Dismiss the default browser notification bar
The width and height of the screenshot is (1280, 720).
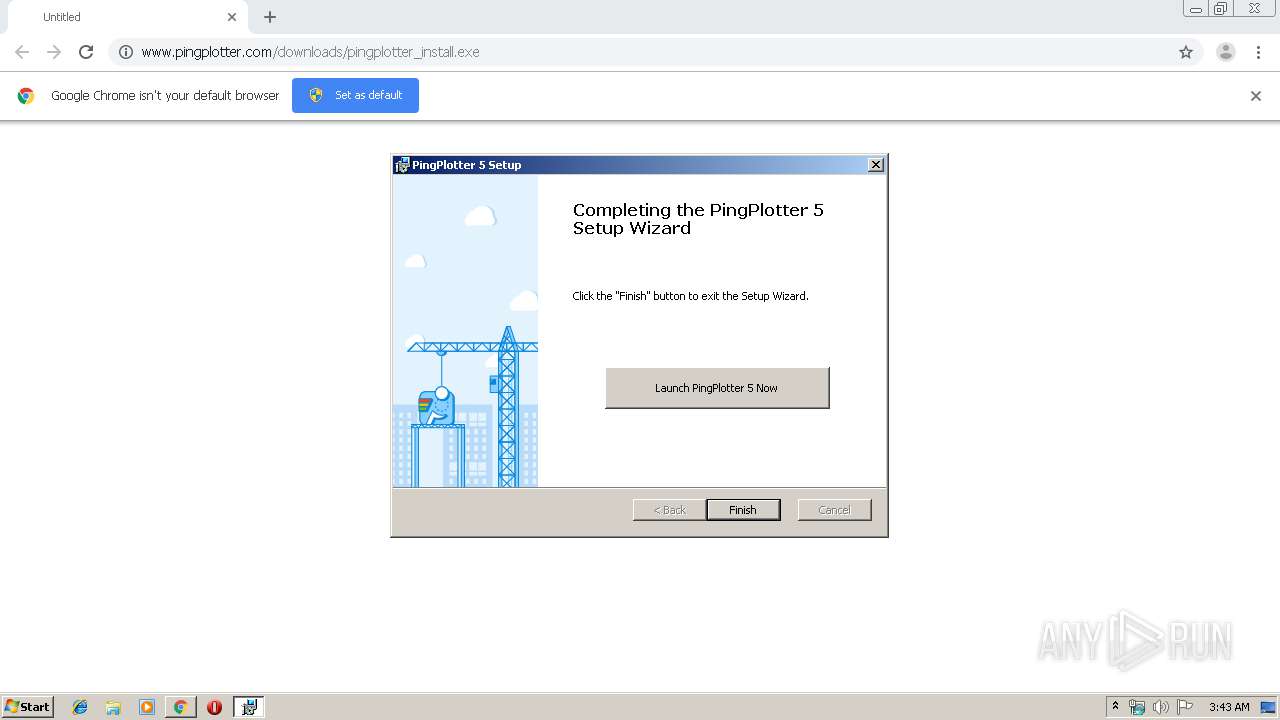pos(1256,96)
